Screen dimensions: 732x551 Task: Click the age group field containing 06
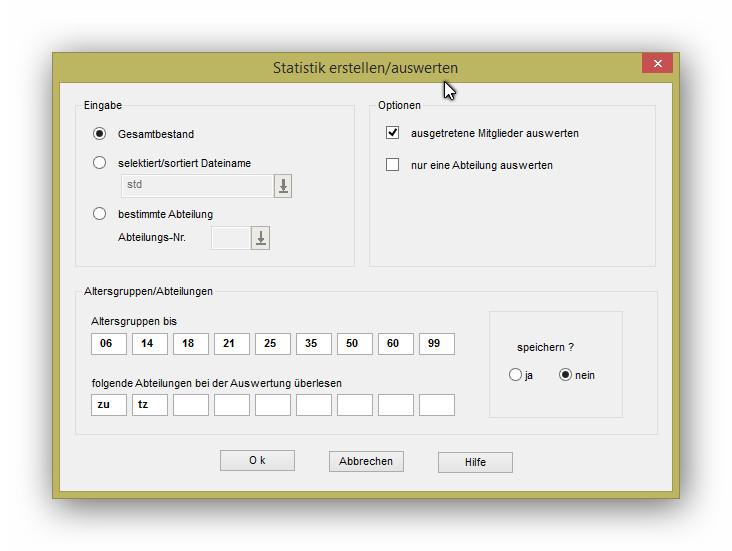point(108,344)
